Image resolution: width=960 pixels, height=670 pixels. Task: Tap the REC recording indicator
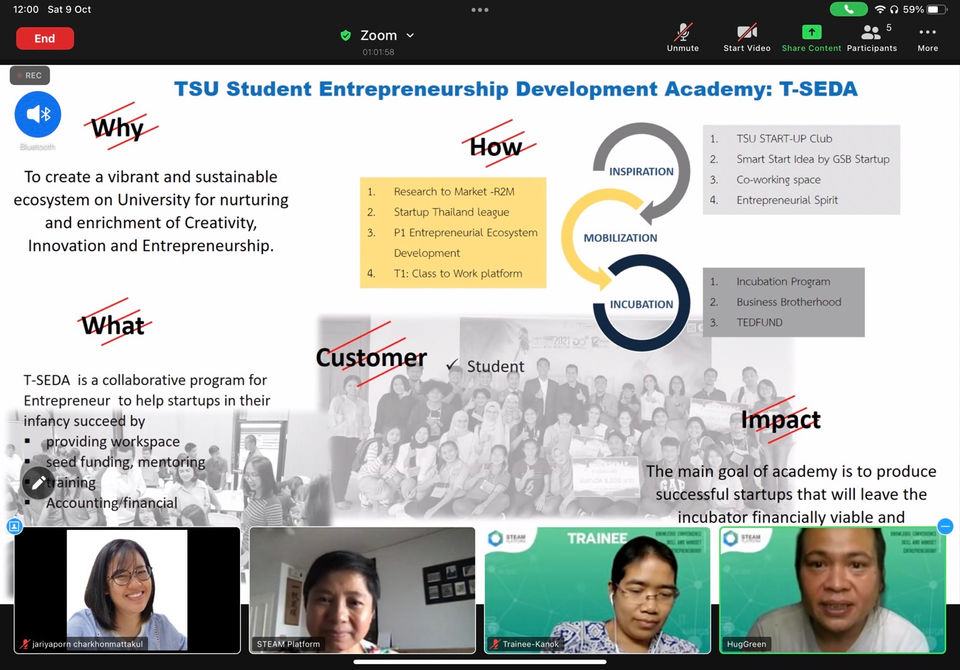pos(29,75)
